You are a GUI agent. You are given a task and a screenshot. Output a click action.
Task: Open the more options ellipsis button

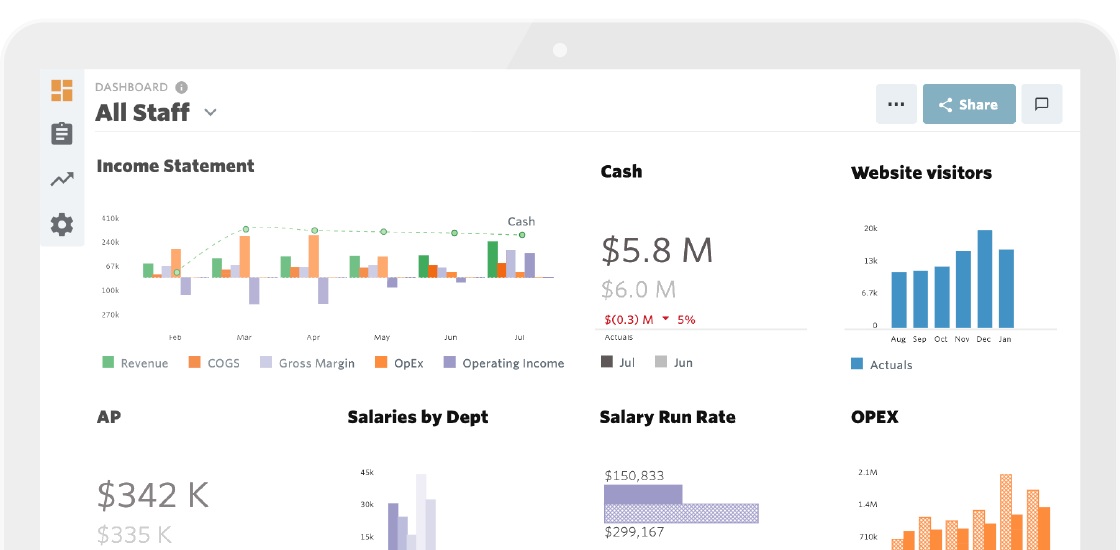896,104
